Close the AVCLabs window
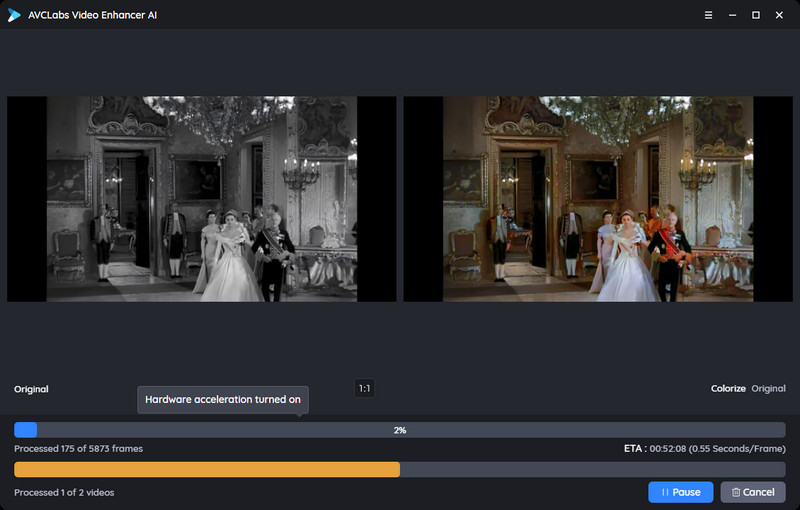This screenshot has height=510, width=800. point(779,15)
